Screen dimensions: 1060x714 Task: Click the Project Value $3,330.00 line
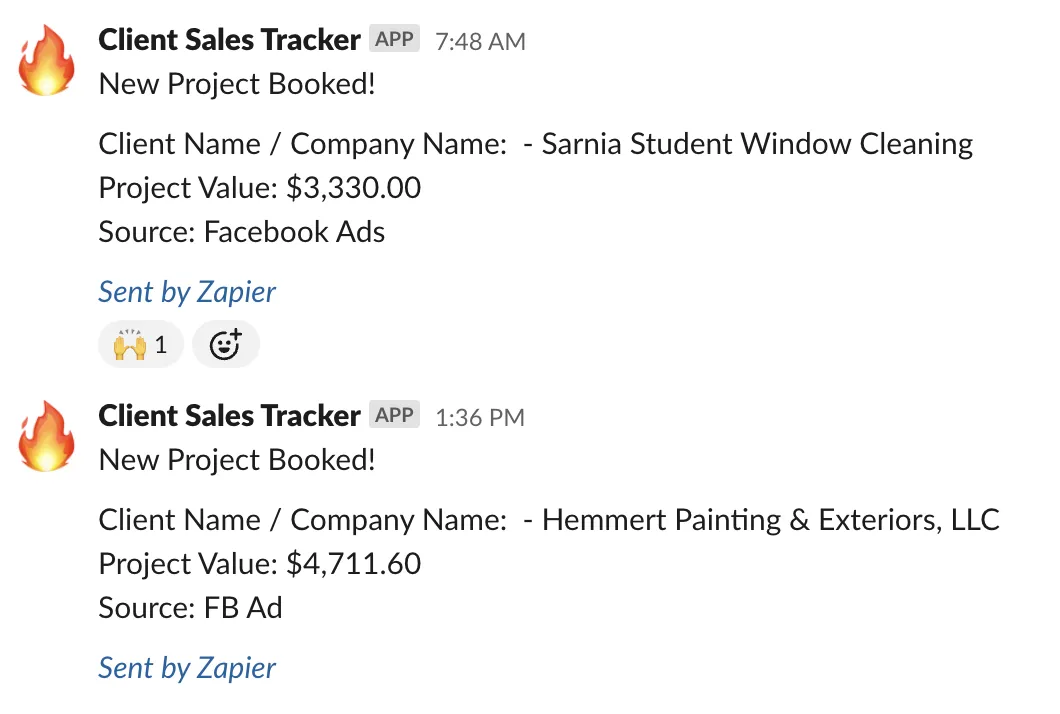260,188
